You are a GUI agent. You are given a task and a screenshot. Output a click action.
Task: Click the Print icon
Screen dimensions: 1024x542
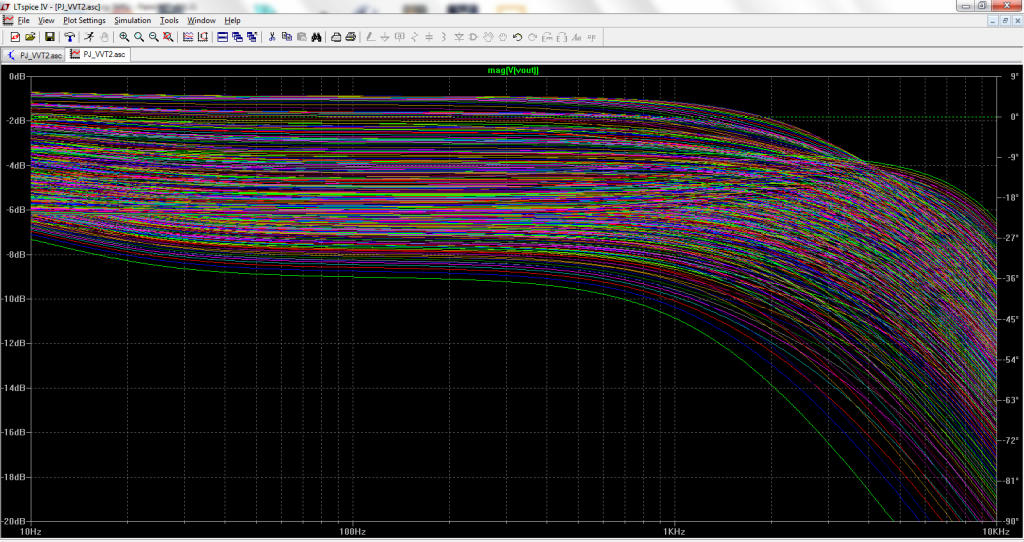pyautogui.click(x=351, y=37)
